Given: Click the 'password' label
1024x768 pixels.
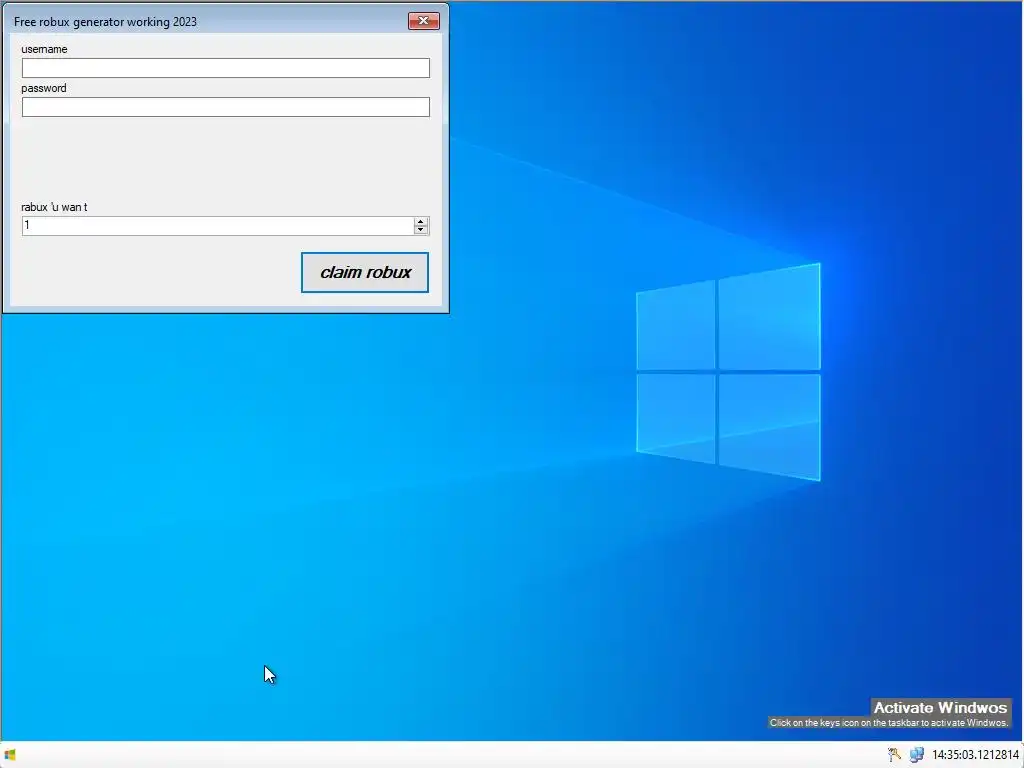Looking at the screenshot, I should pyautogui.click(x=44, y=88).
